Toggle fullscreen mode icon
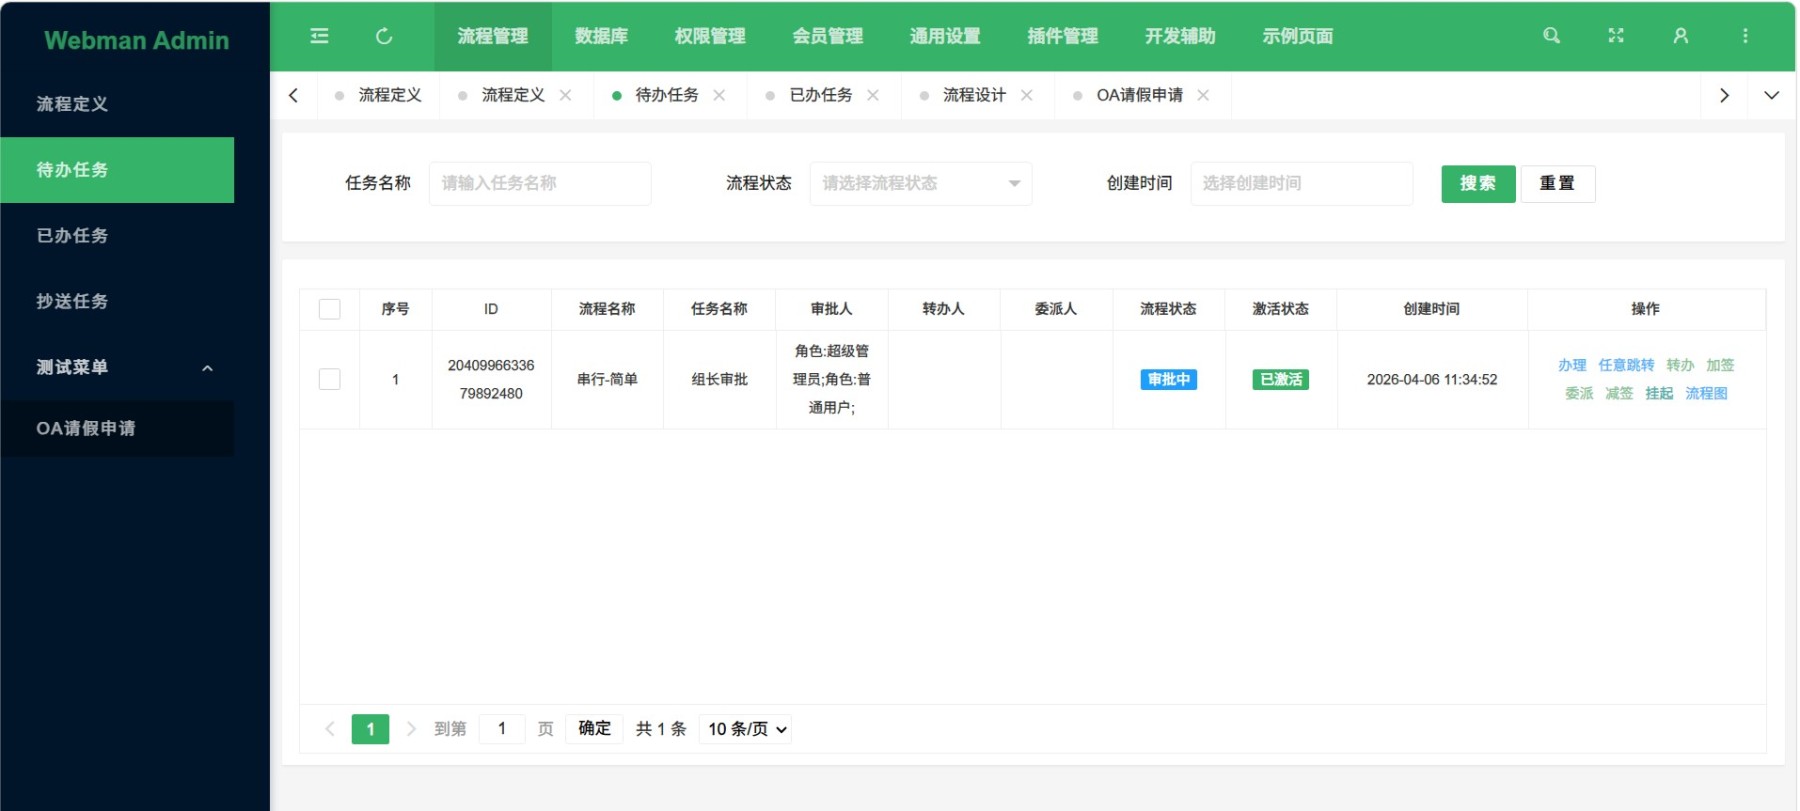Image resolution: width=1800 pixels, height=811 pixels. (1616, 36)
